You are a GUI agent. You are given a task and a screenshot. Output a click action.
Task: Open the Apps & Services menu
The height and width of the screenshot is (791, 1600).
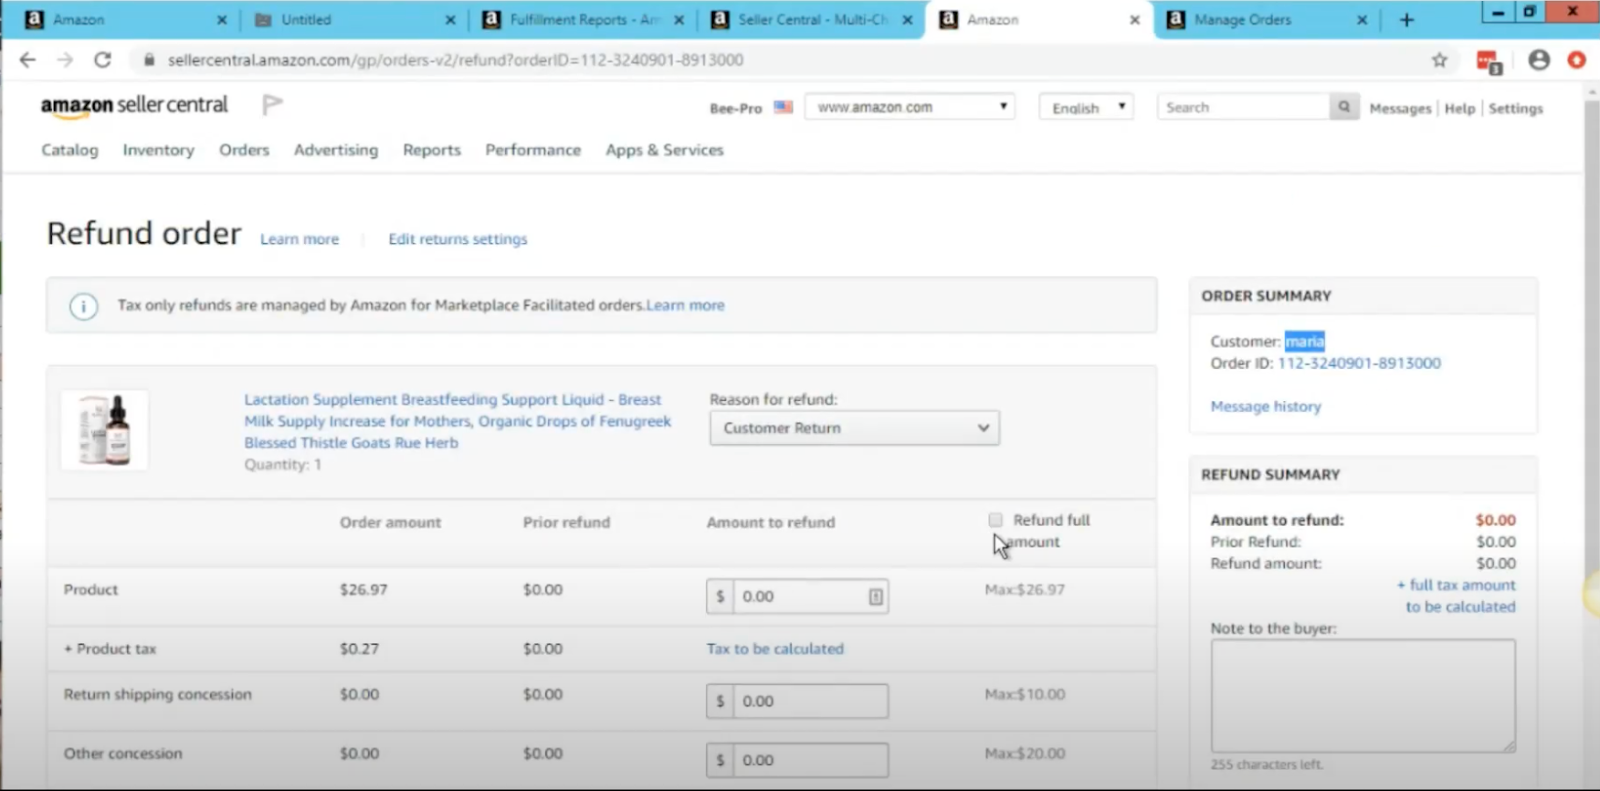click(664, 150)
